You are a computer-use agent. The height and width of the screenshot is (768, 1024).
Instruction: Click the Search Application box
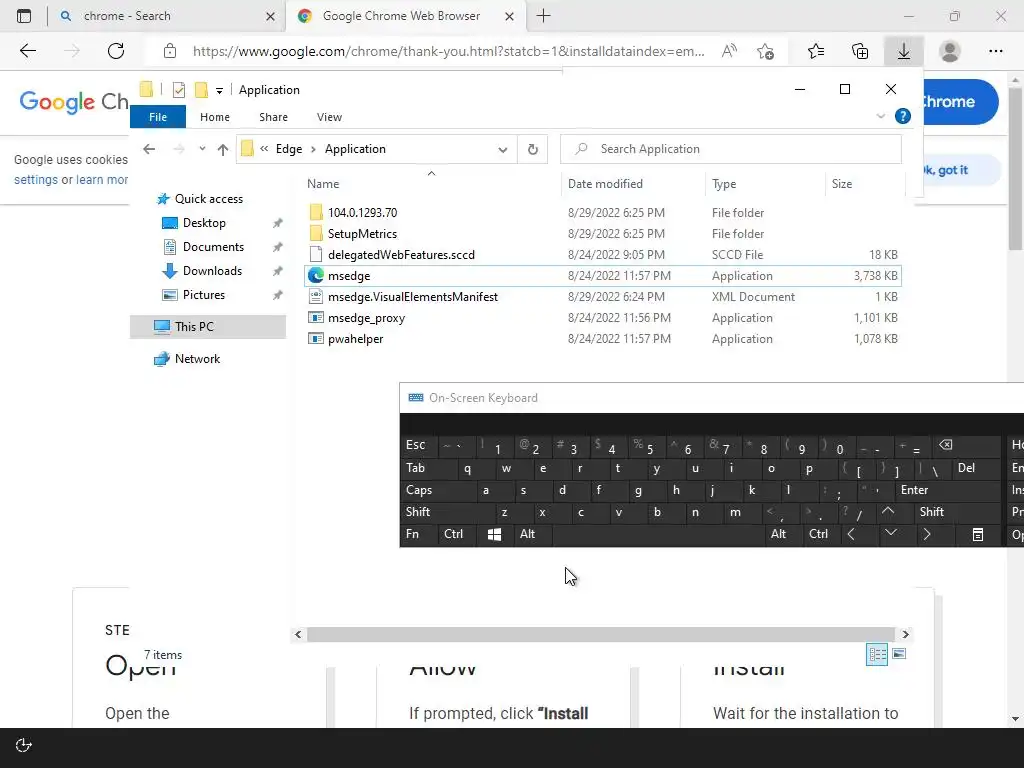coord(731,149)
